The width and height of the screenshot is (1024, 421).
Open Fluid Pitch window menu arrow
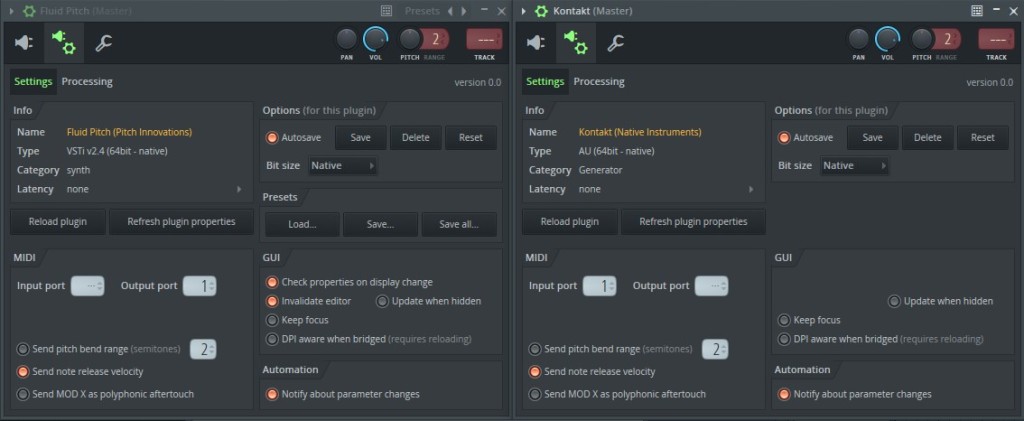pos(12,11)
